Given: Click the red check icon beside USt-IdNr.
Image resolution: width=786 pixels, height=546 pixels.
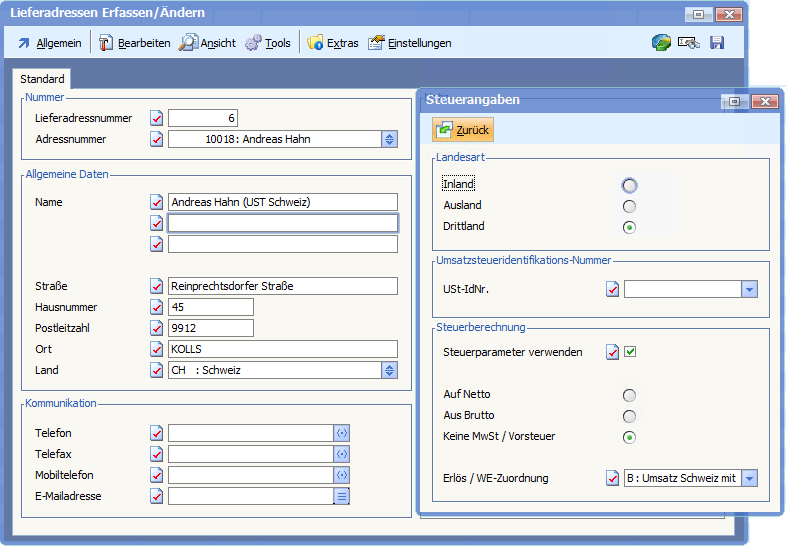Looking at the screenshot, I should pyautogui.click(x=613, y=290).
